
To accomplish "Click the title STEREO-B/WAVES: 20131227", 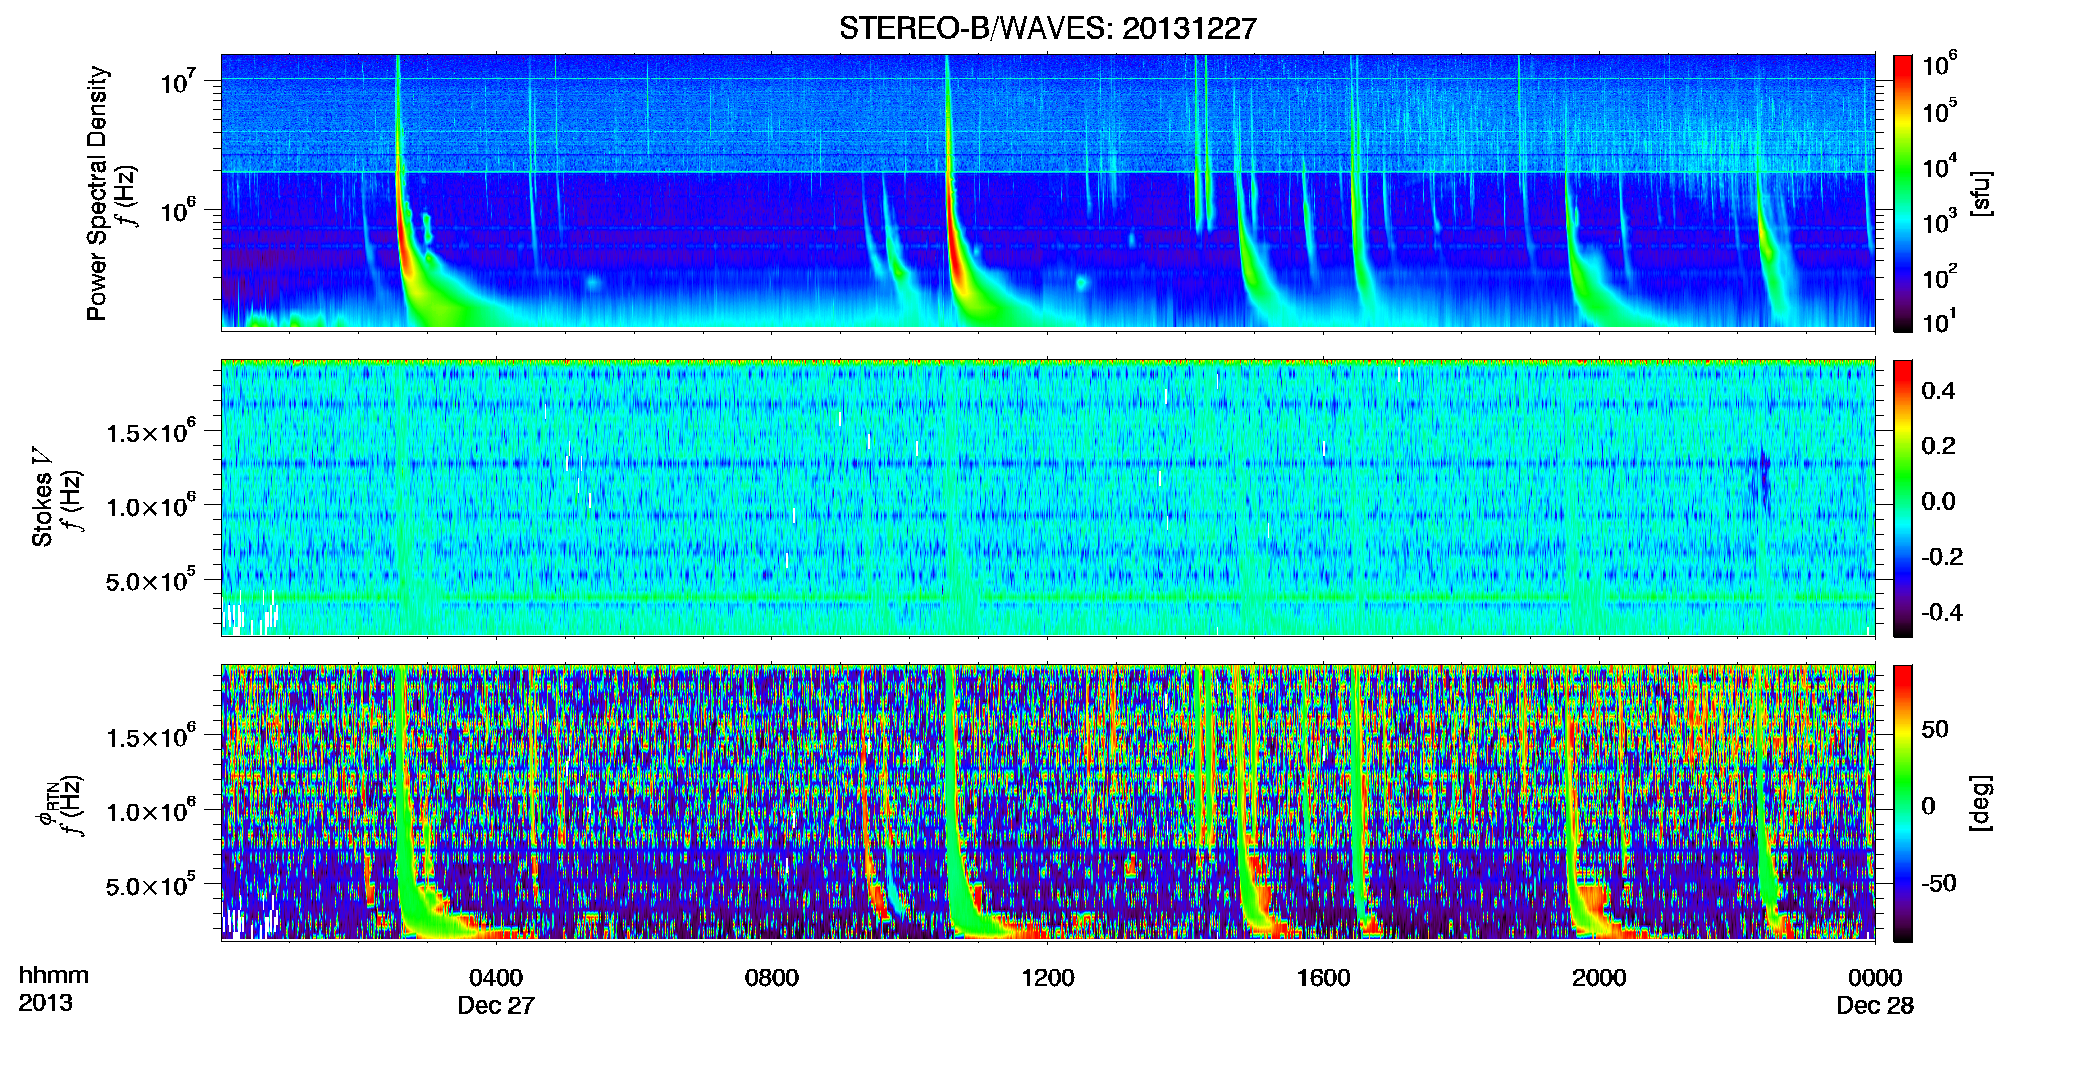I will (x=1047, y=28).
